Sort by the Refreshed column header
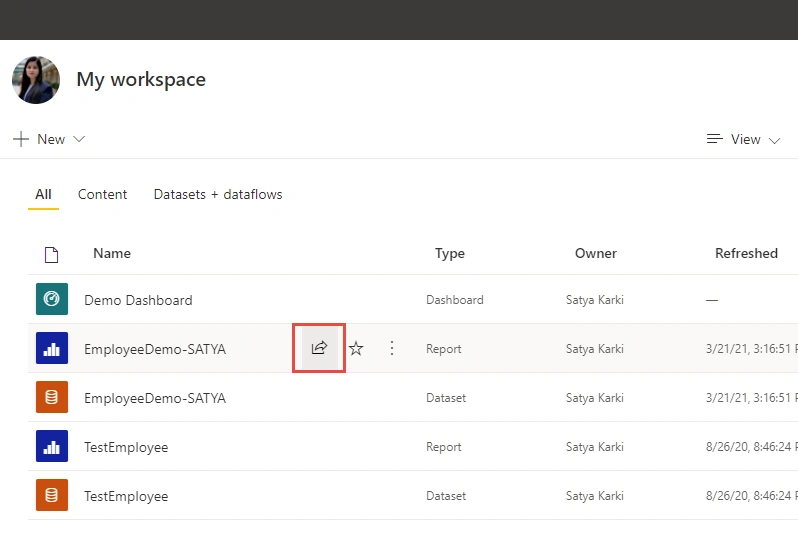The width and height of the screenshot is (798, 544). tap(746, 253)
